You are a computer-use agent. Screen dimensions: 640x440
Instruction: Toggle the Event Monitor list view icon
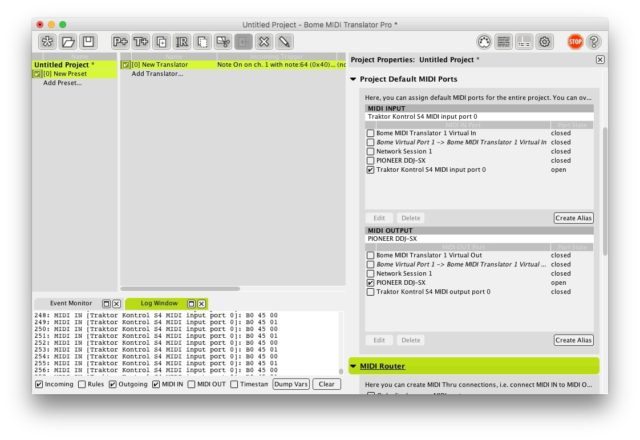504,42
